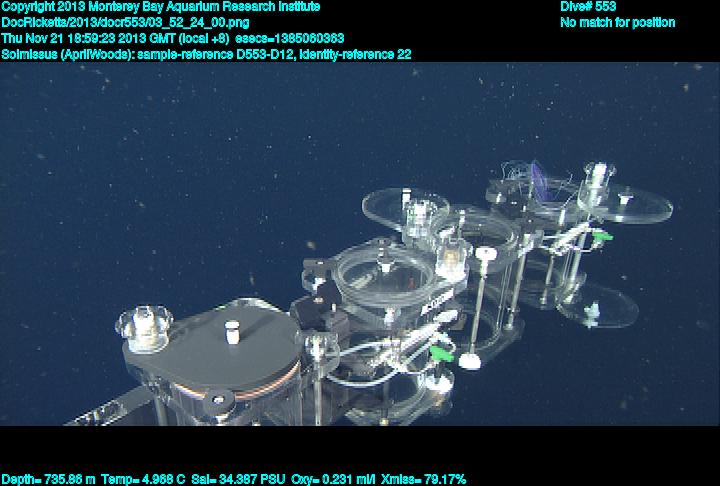This screenshot has height=486, width=720.
Task: Click the Oxy= 0.231 ml/l reading
Action: point(333,480)
